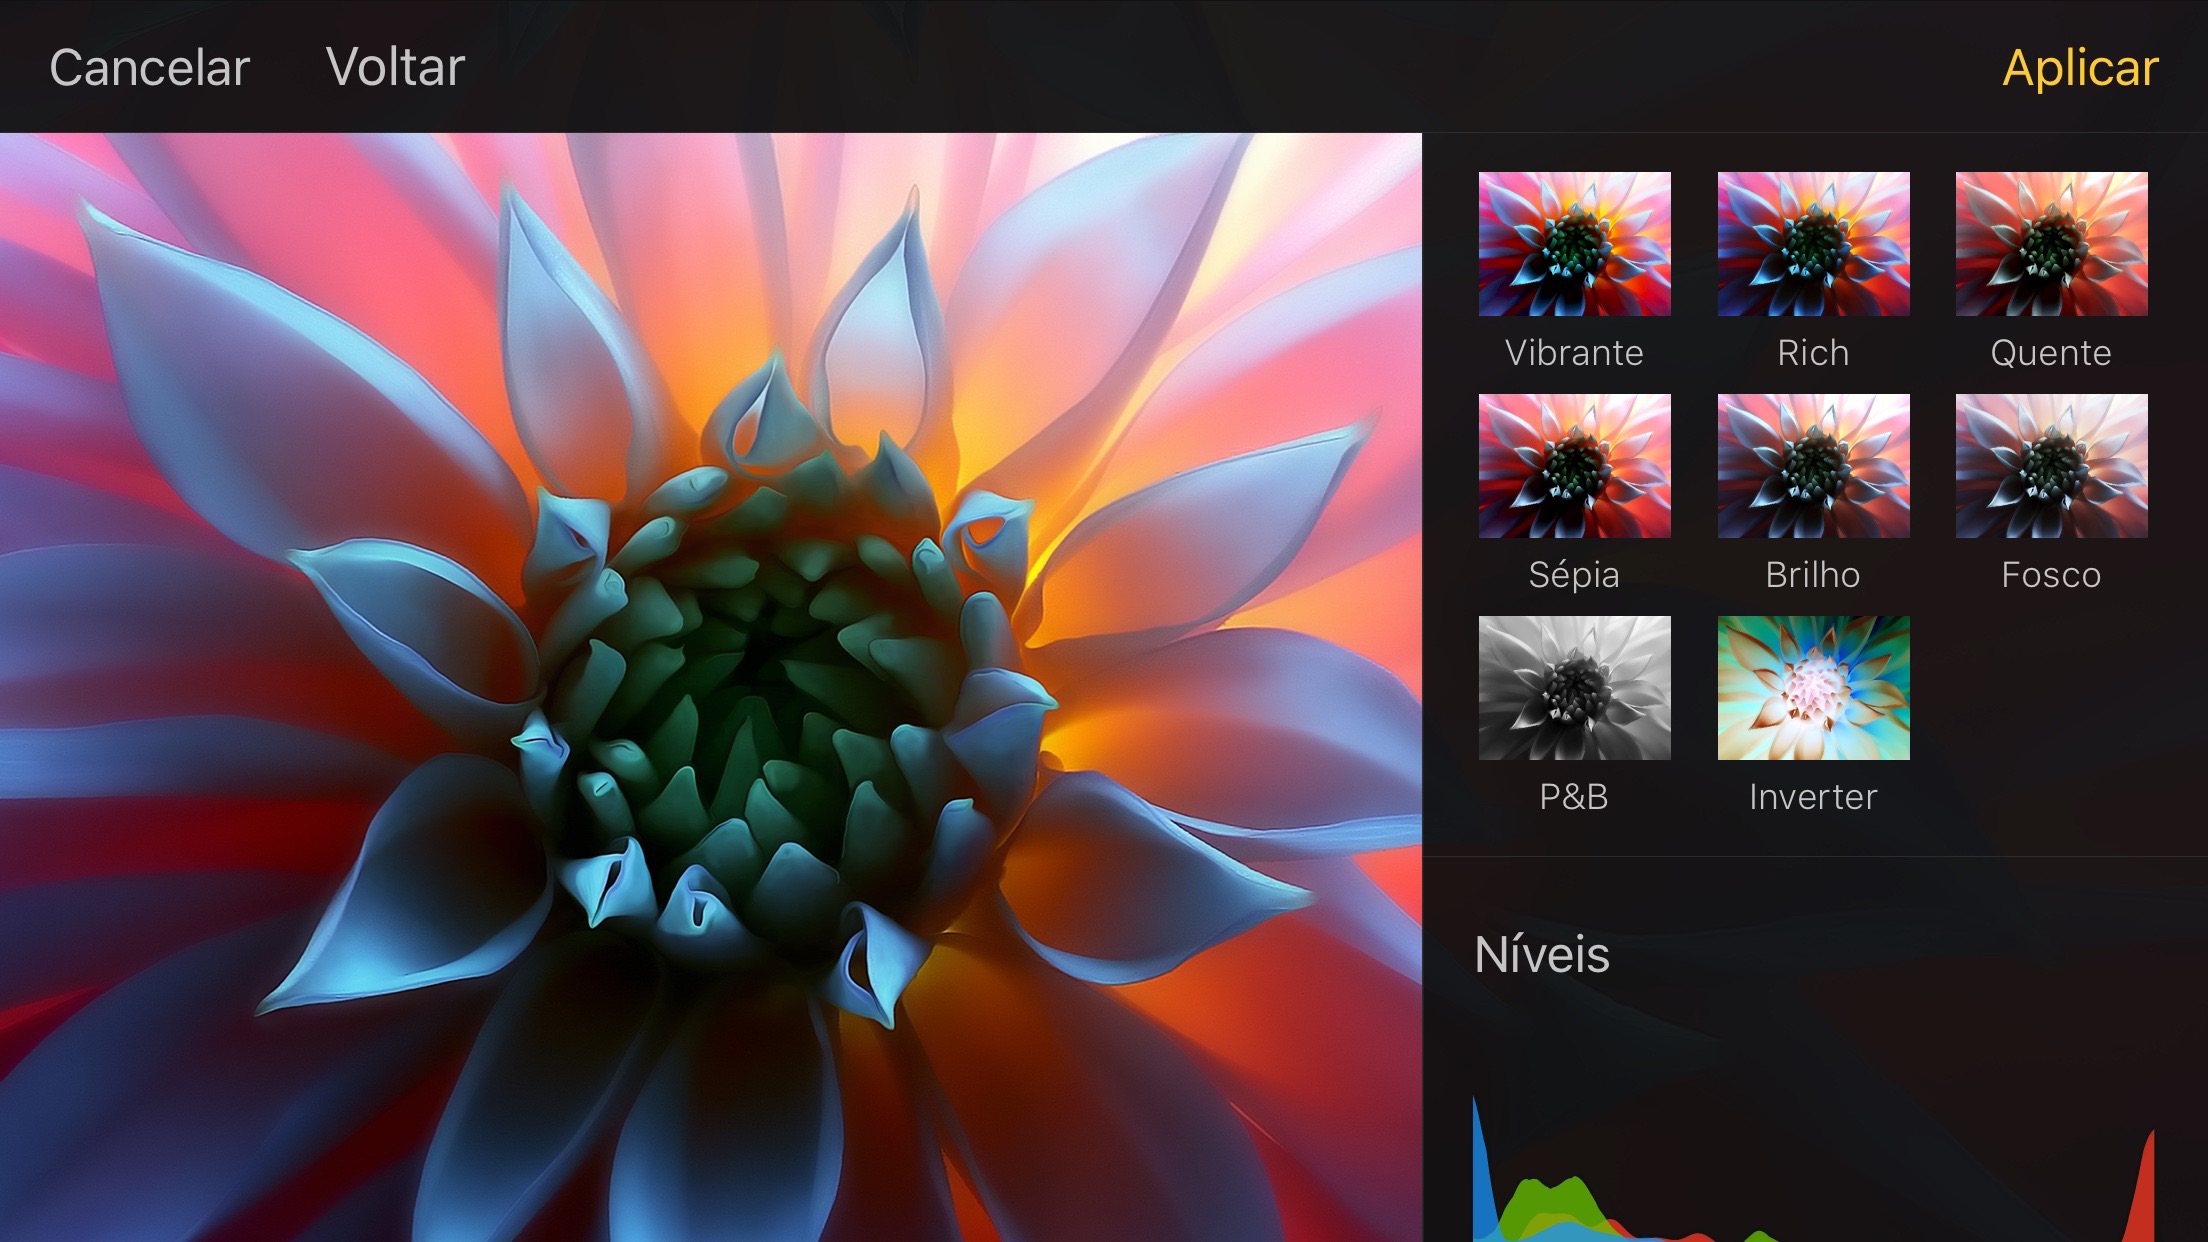This screenshot has width=2208, height=1242.
Task: Confirm changes with Aplicar
Action: point(2080,68)
